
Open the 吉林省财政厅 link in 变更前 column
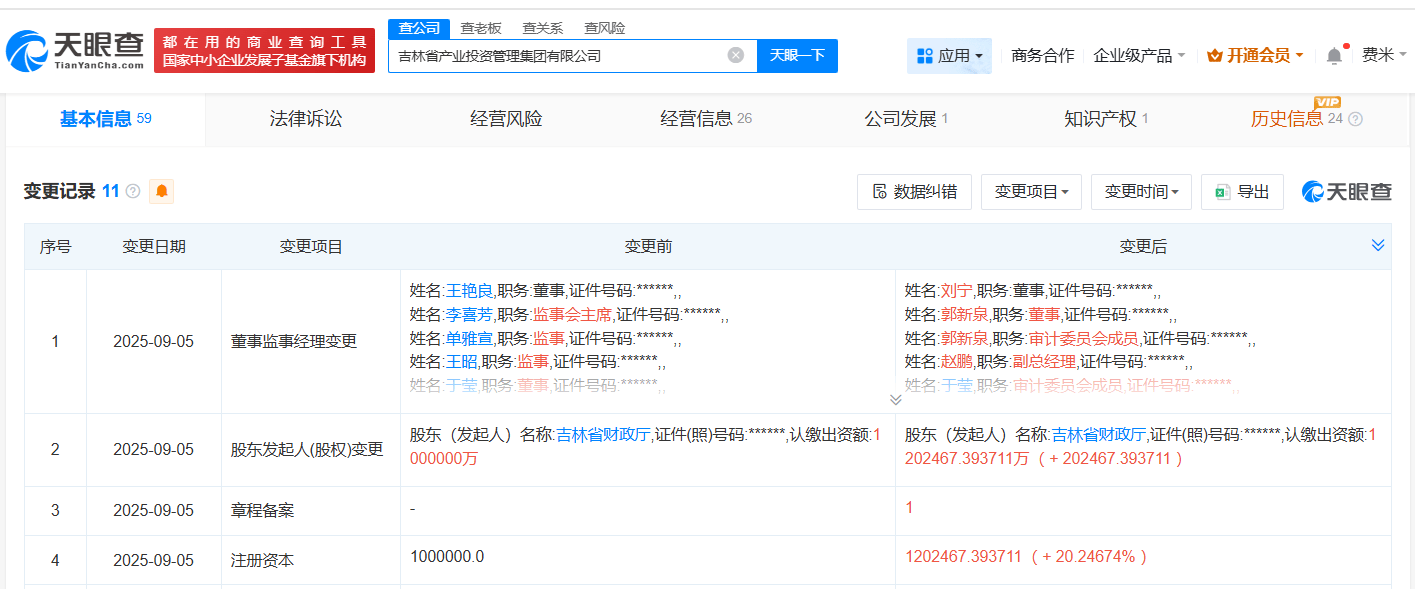pyautogui.click(x=603, y=435)
